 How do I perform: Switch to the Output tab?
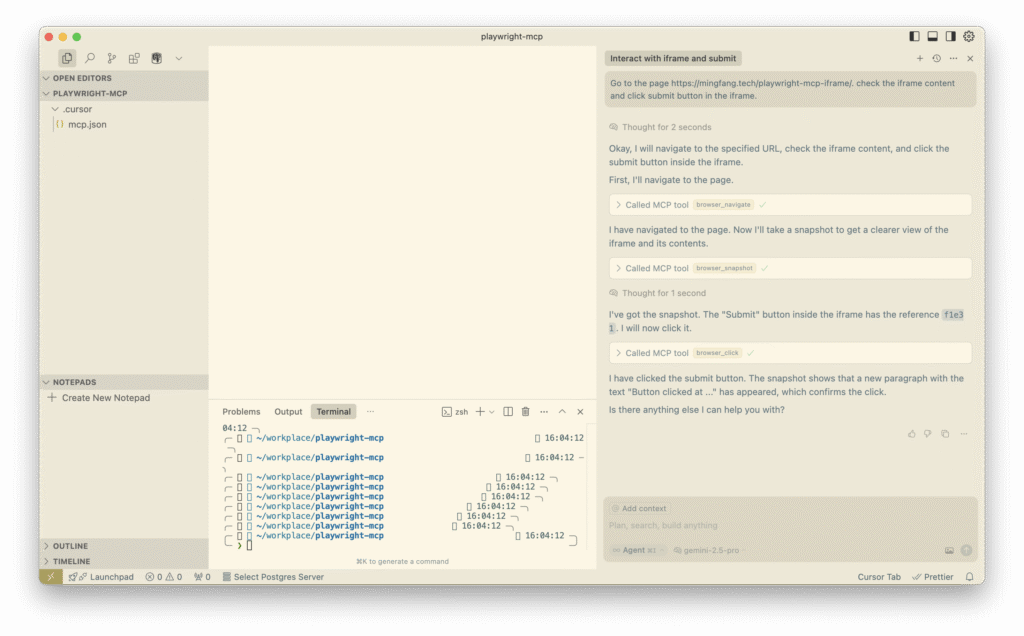coord(288,412)
